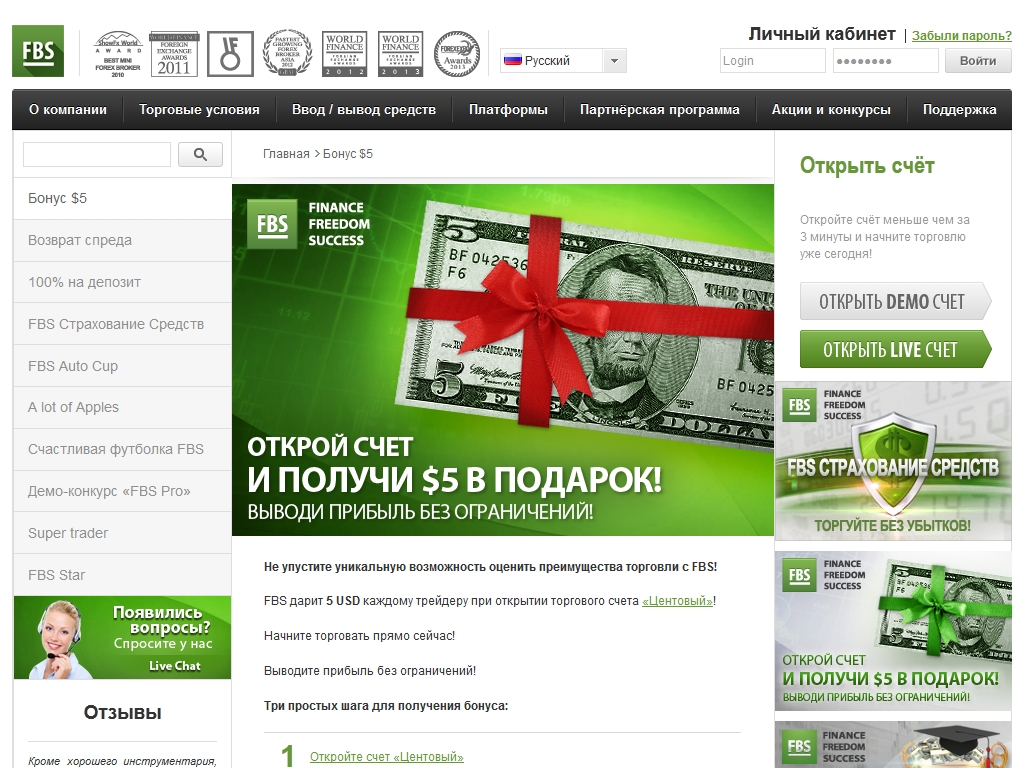
Task: Click the World Finance 2012 award badge
Action: [344, 54]
